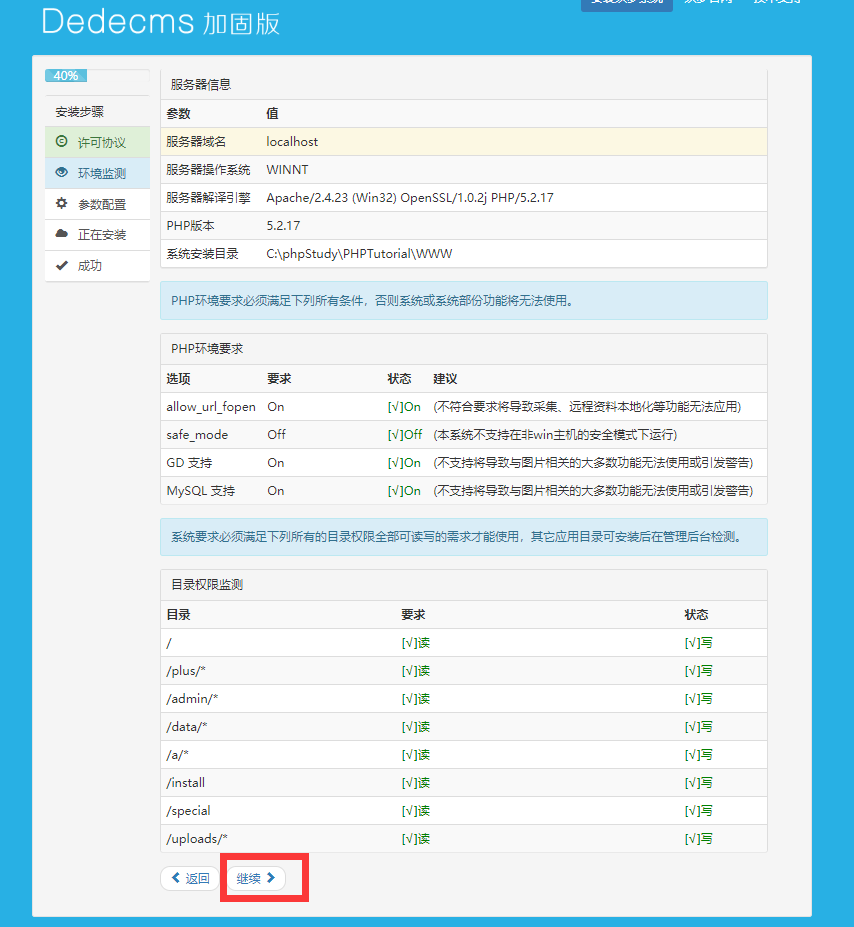854x927 pixels.
Task: Click the [√]On status for allow_url_fopen
Action: click(404, 407)
